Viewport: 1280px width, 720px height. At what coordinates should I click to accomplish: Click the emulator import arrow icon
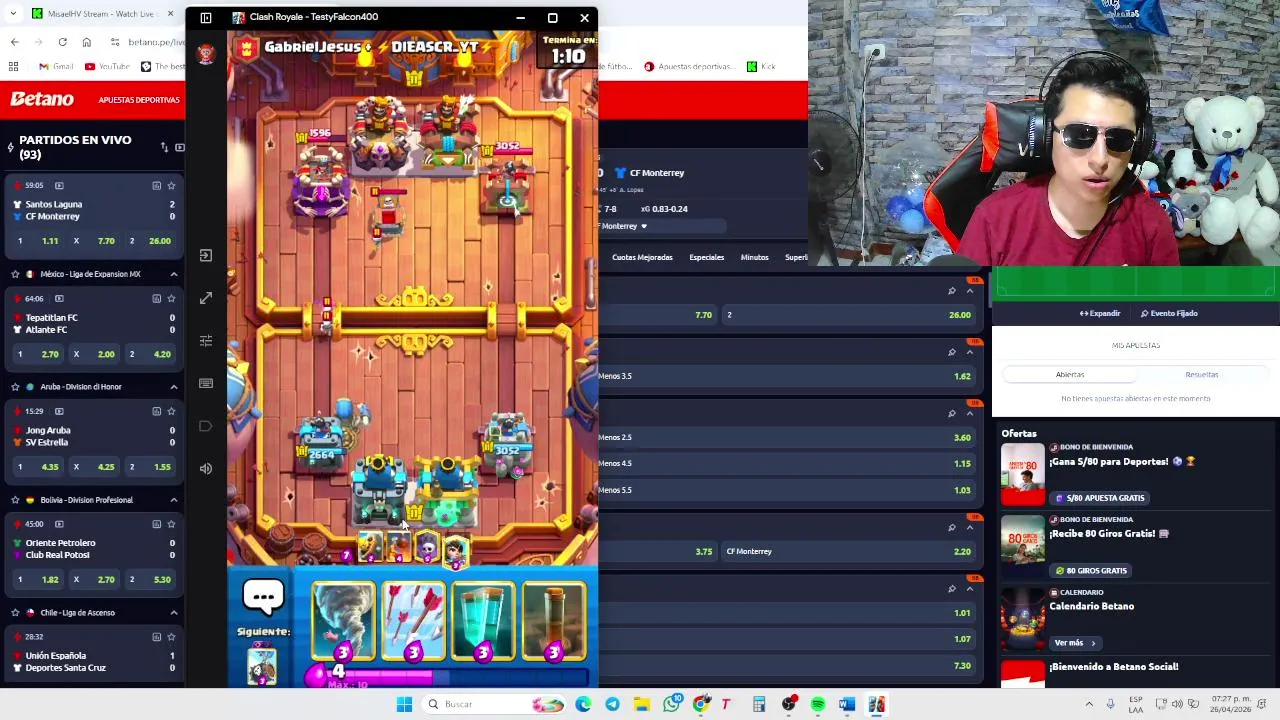(x=206, y=255)
